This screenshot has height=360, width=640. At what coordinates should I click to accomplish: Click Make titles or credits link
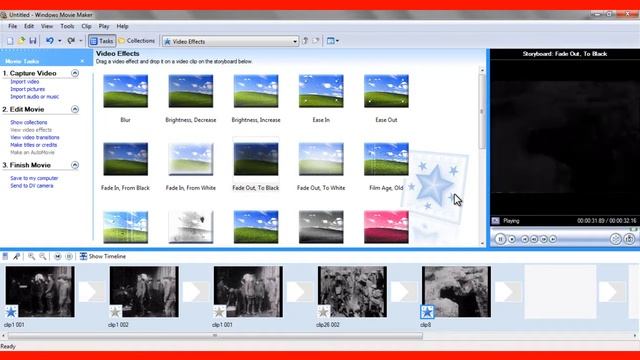pyautogui.click(x=33, y=145)
